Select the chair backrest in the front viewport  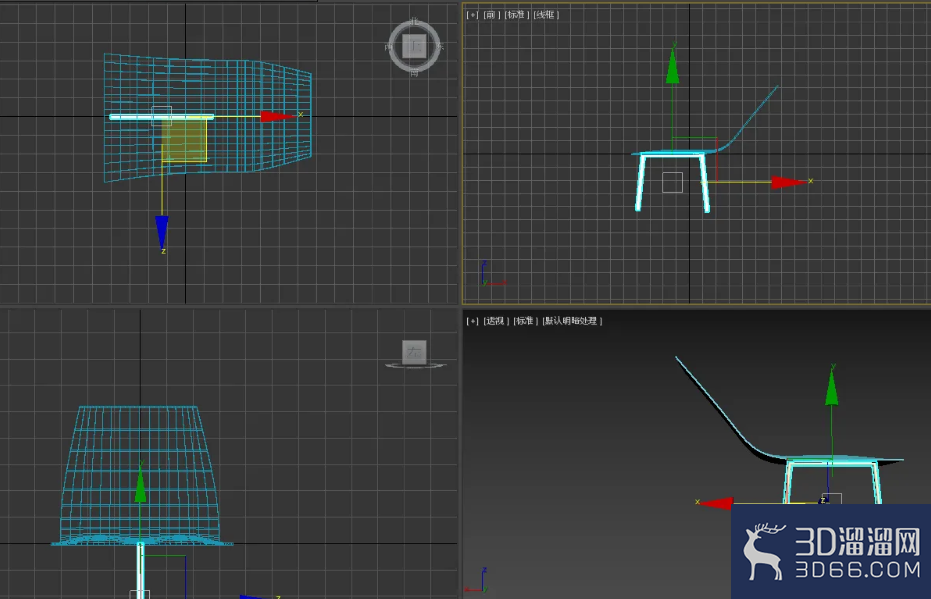pyautogui.click(x=752, y=116)
